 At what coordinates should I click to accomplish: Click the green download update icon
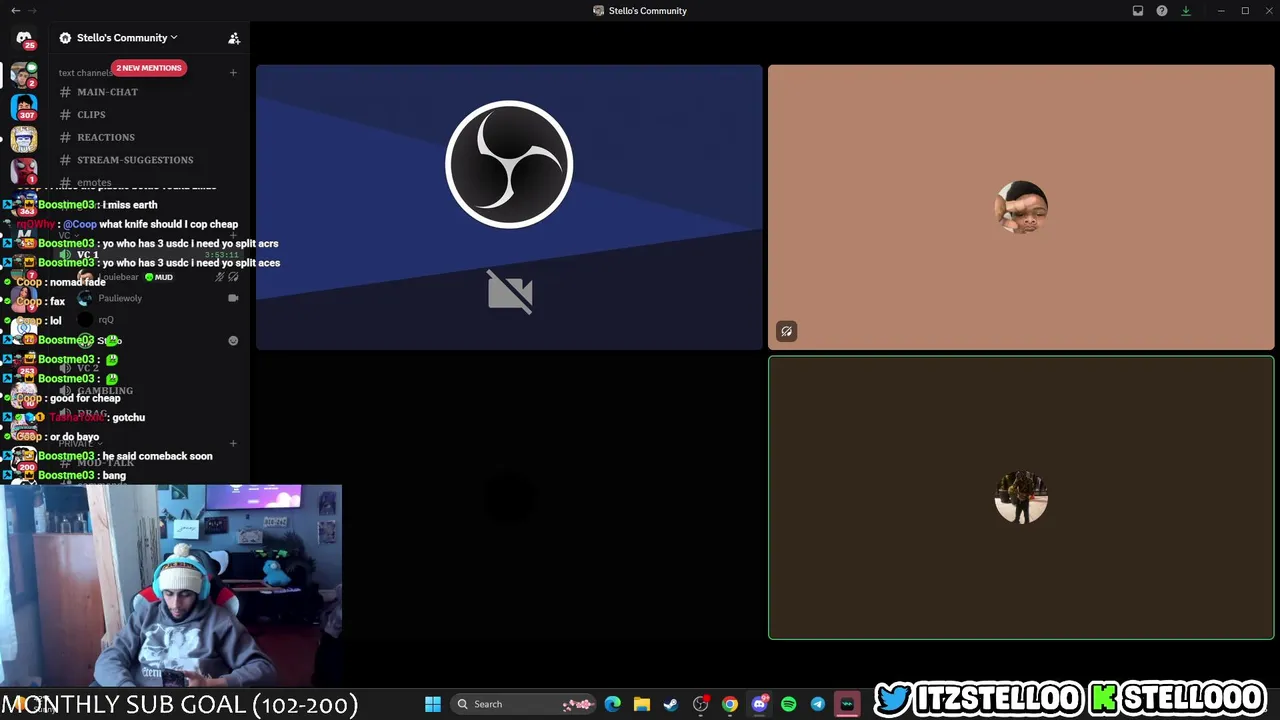click(x=1186, y=11)
